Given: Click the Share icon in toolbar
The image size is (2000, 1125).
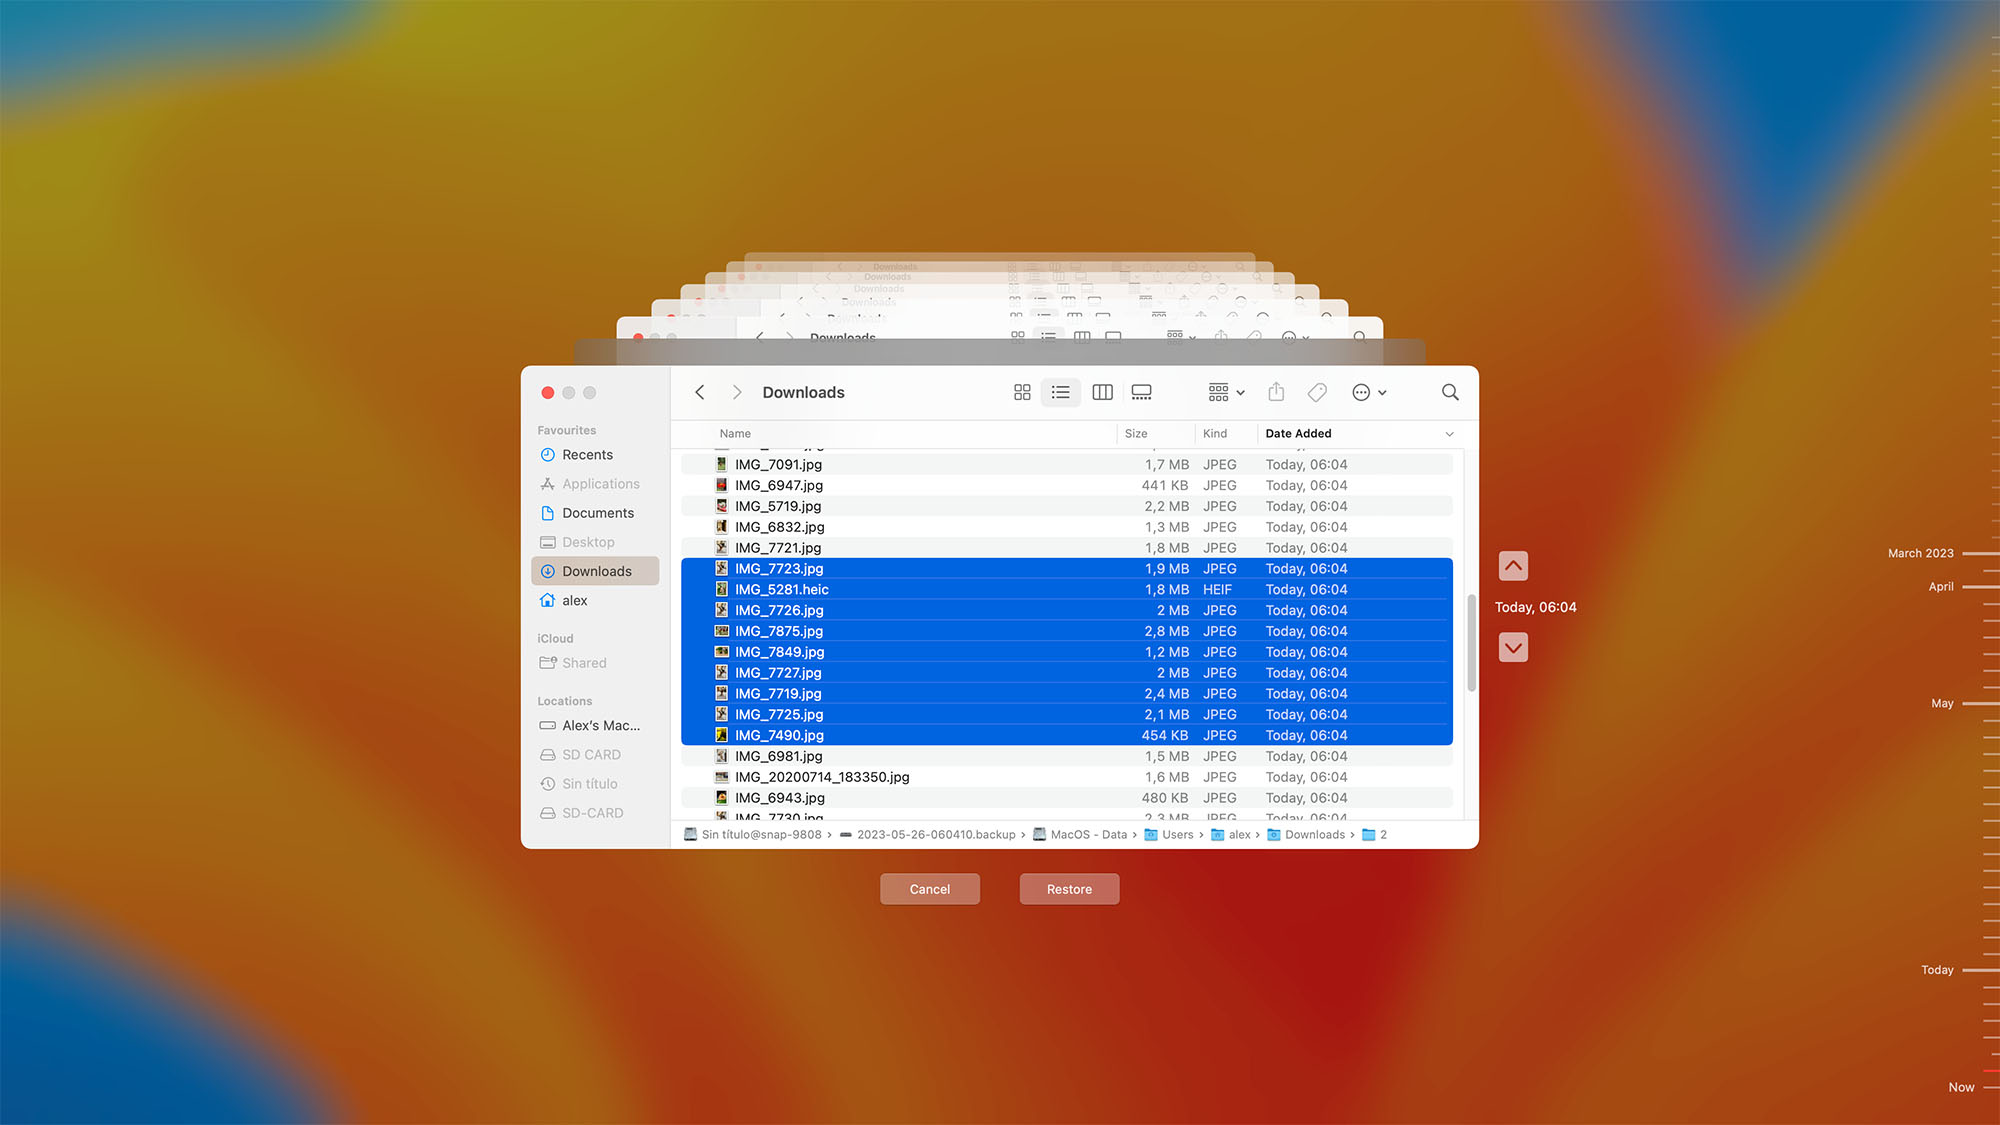Looking at the screenshot, I should [1275, 391].
